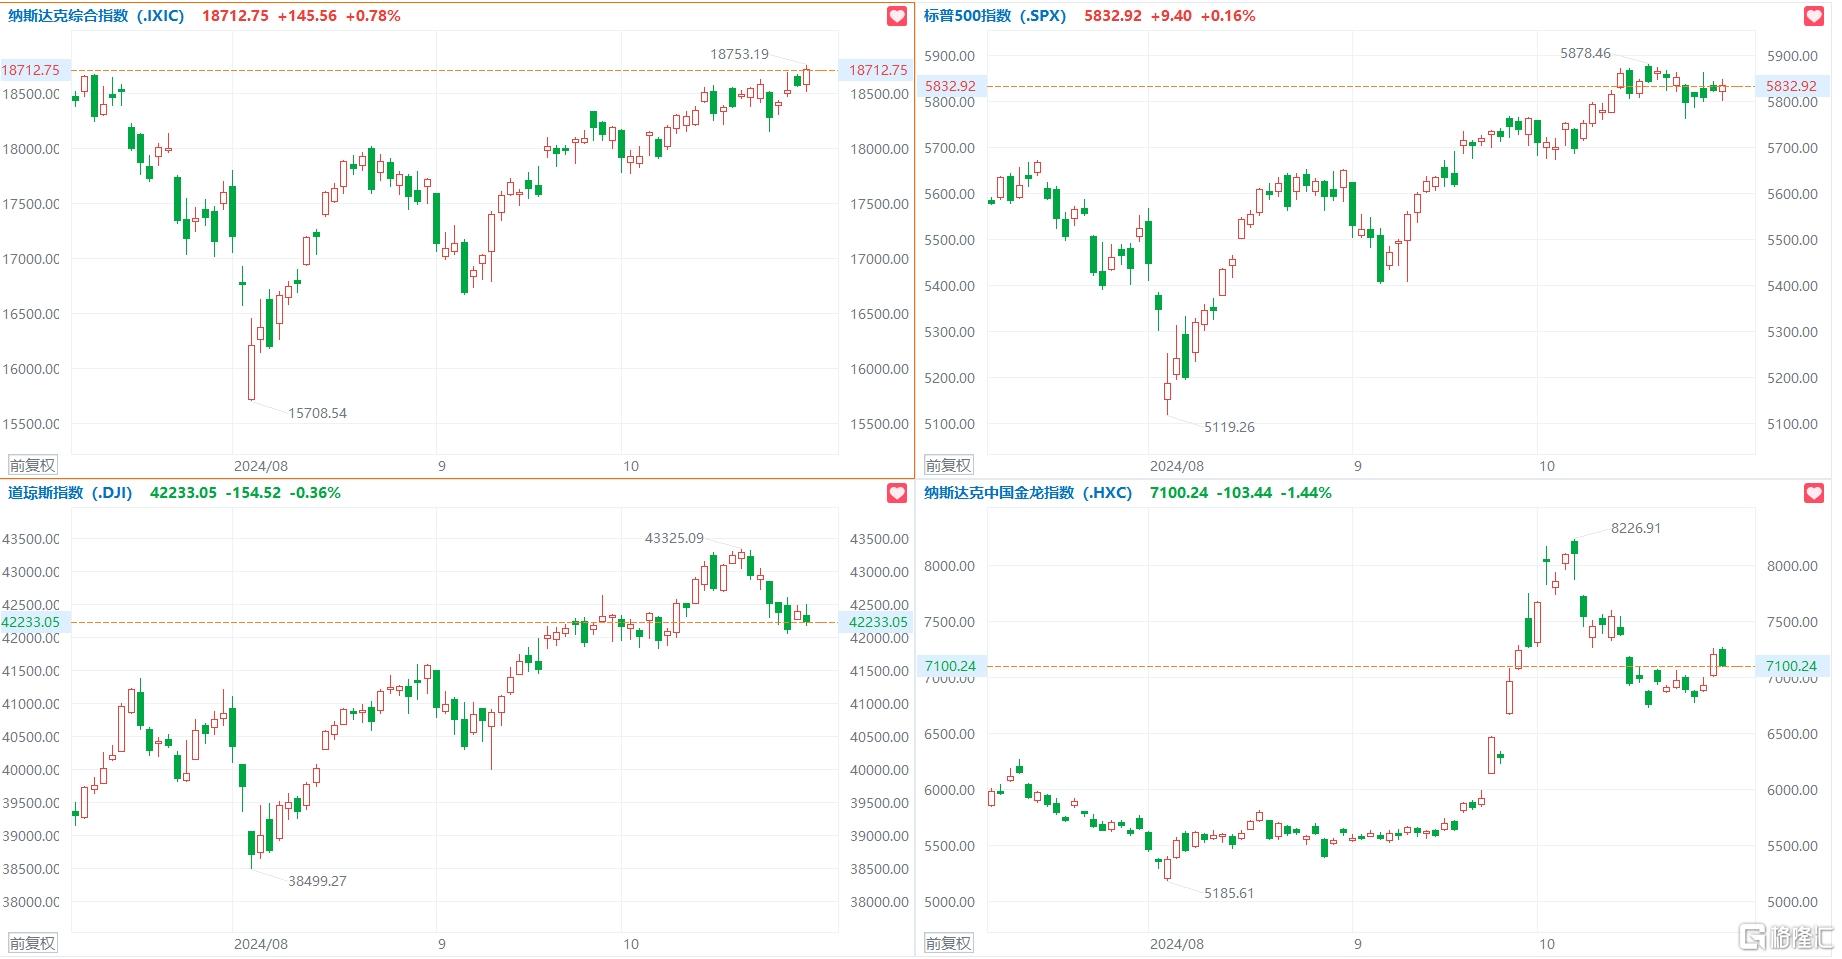Viewport: 1842px width, 959px height.
Task: Click the +0.16% change value in S&P header
Action: coord(1228,16)
